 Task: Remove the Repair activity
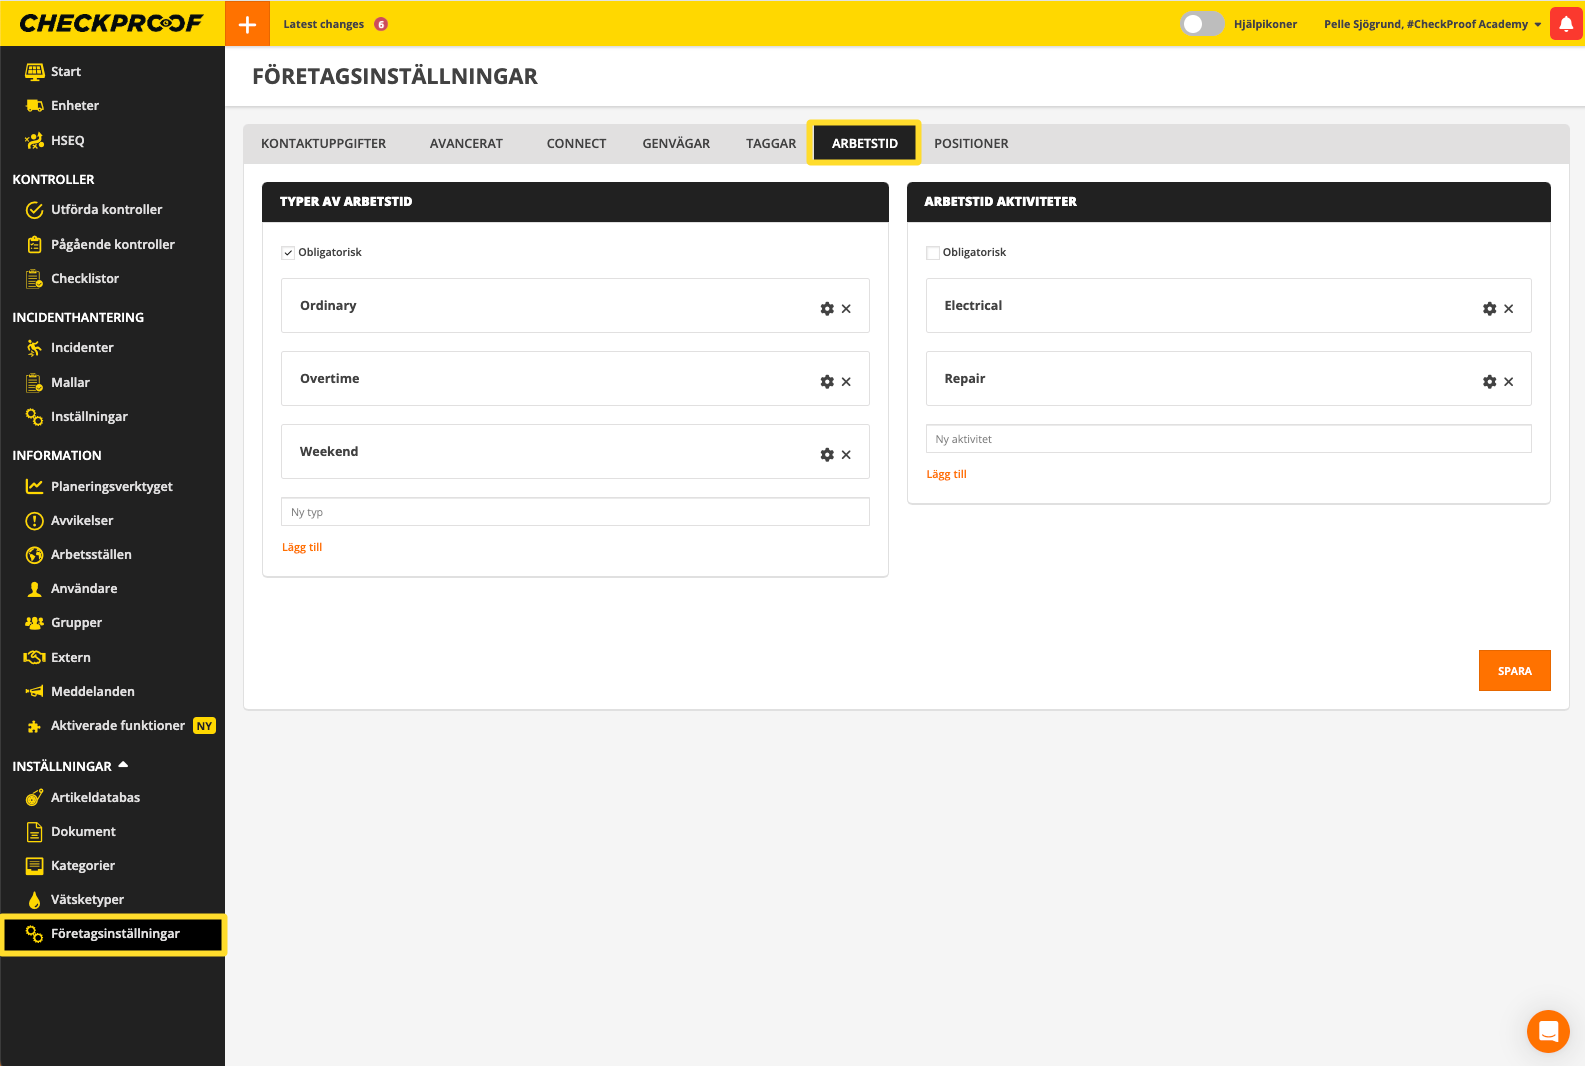pos(1508,382)
